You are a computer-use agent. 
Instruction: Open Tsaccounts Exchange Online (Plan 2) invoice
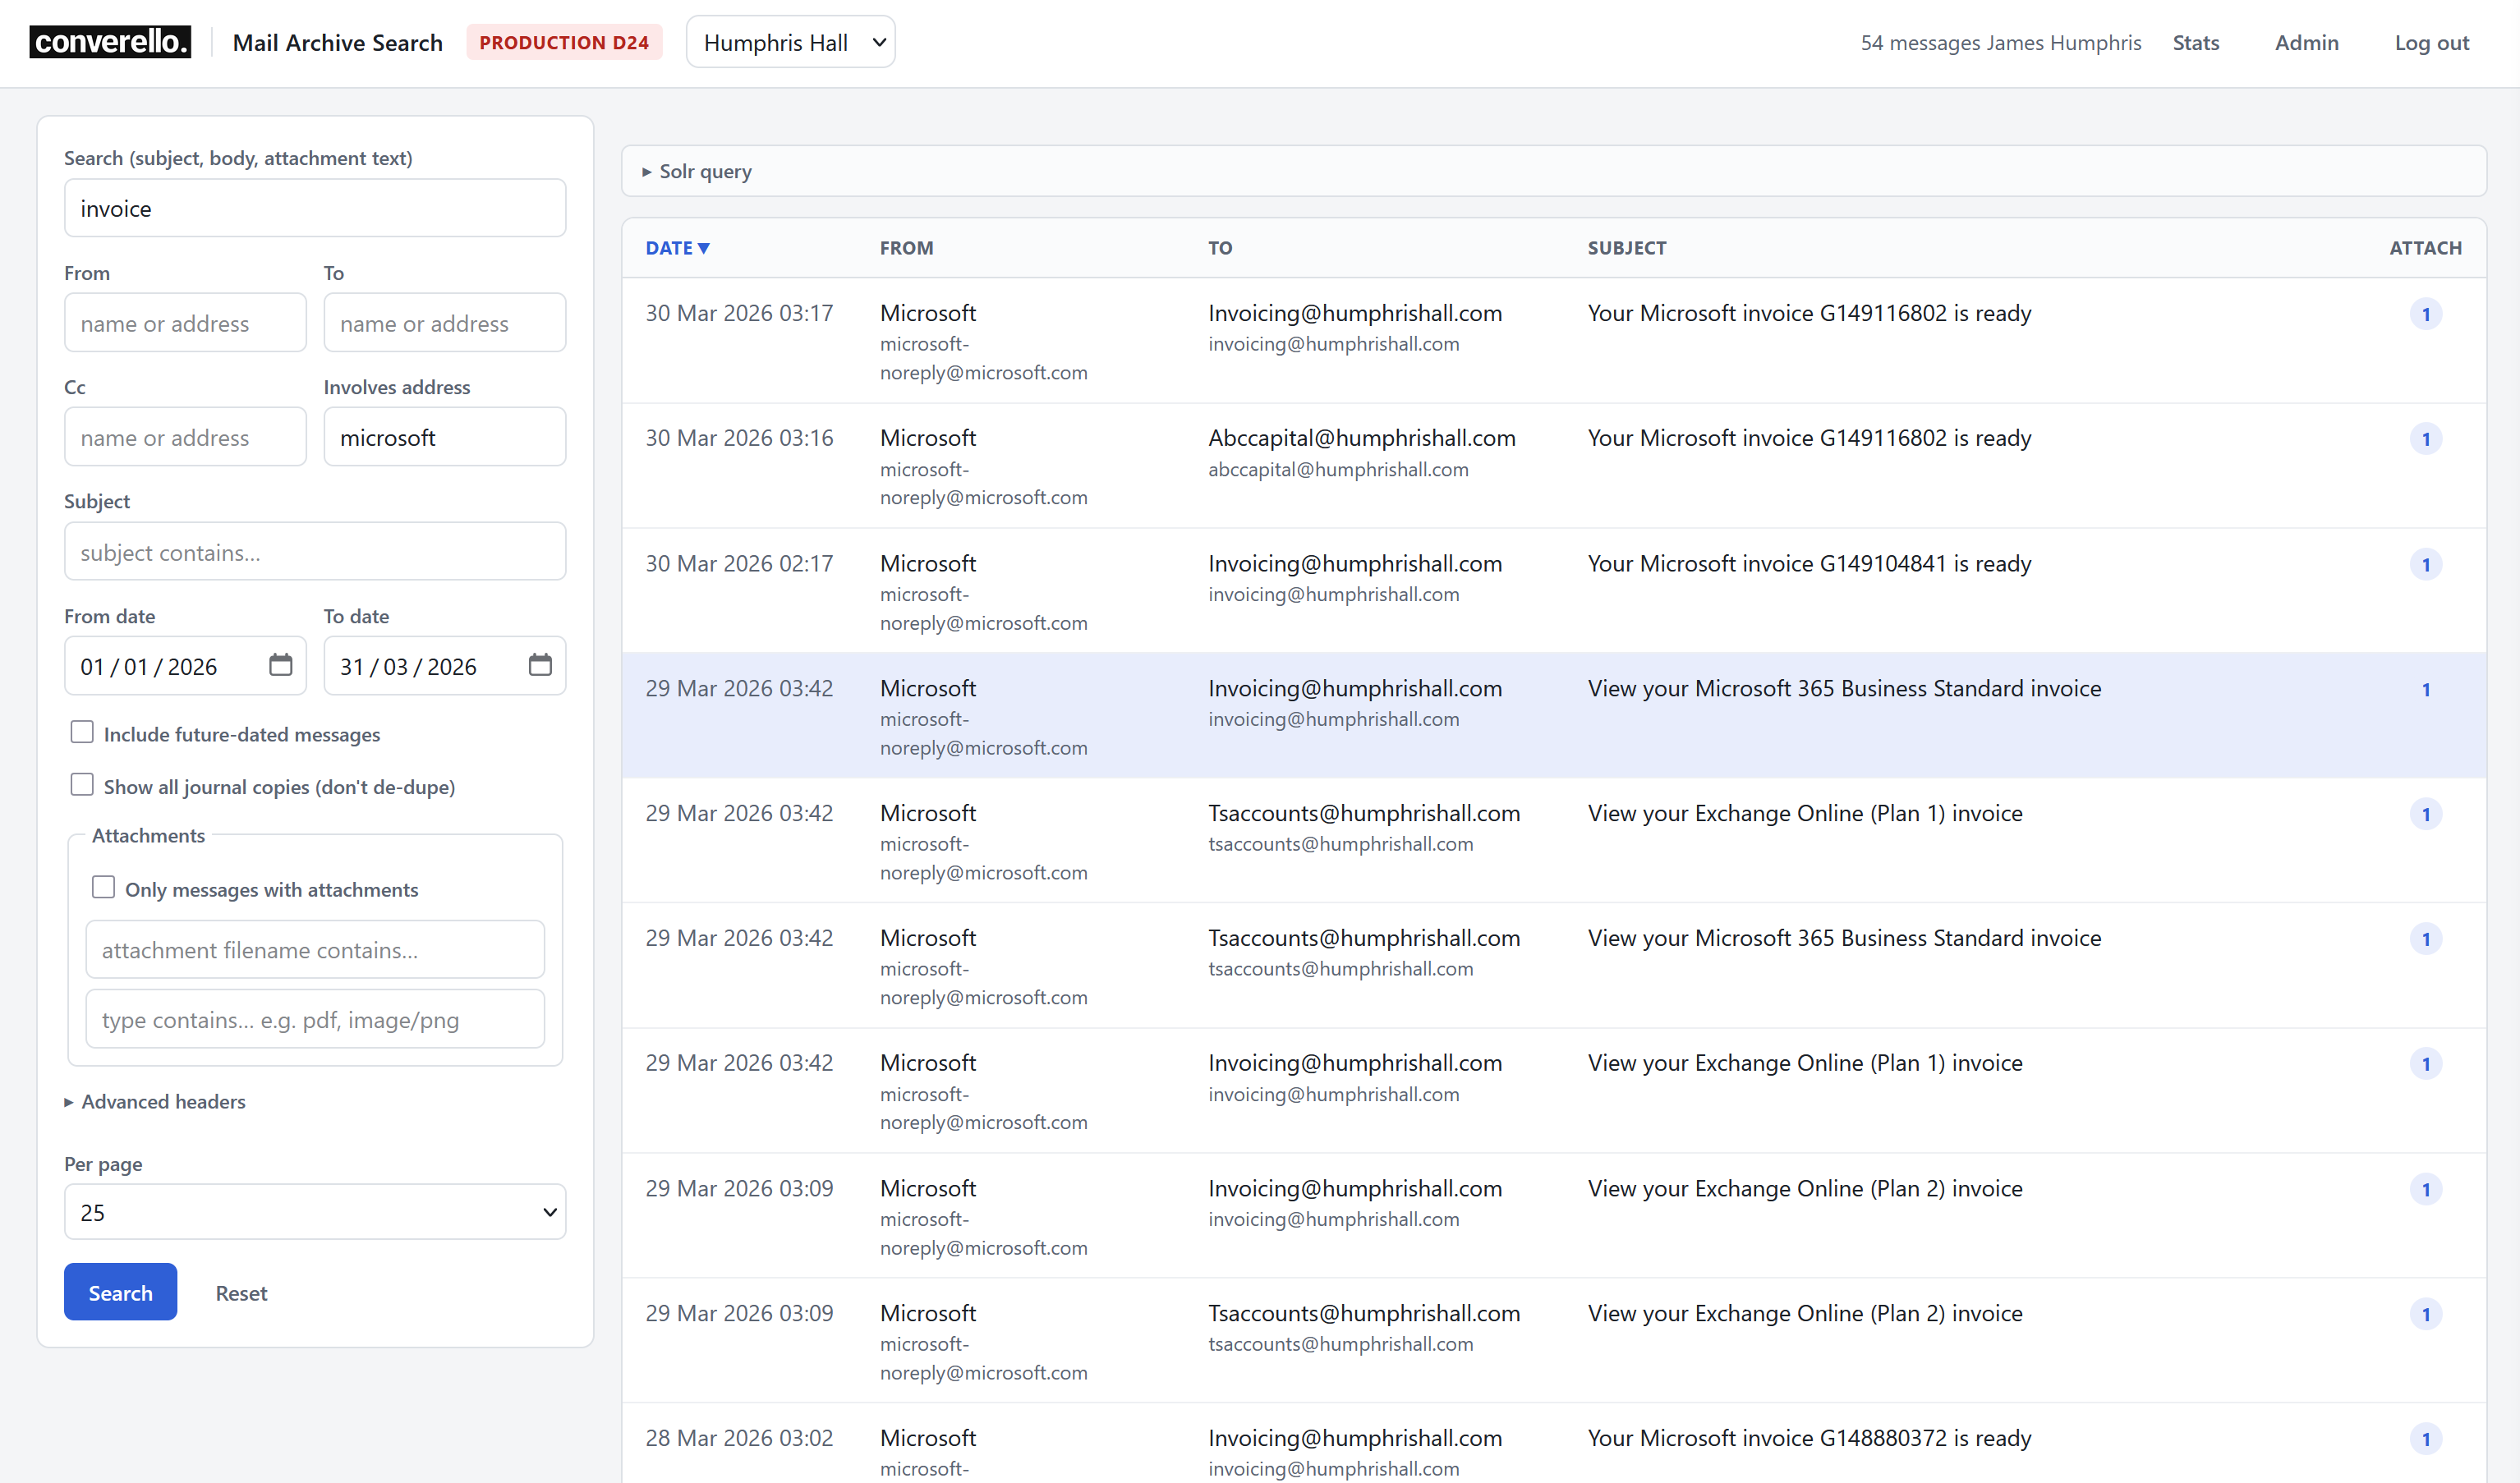click(1554, 1341)
